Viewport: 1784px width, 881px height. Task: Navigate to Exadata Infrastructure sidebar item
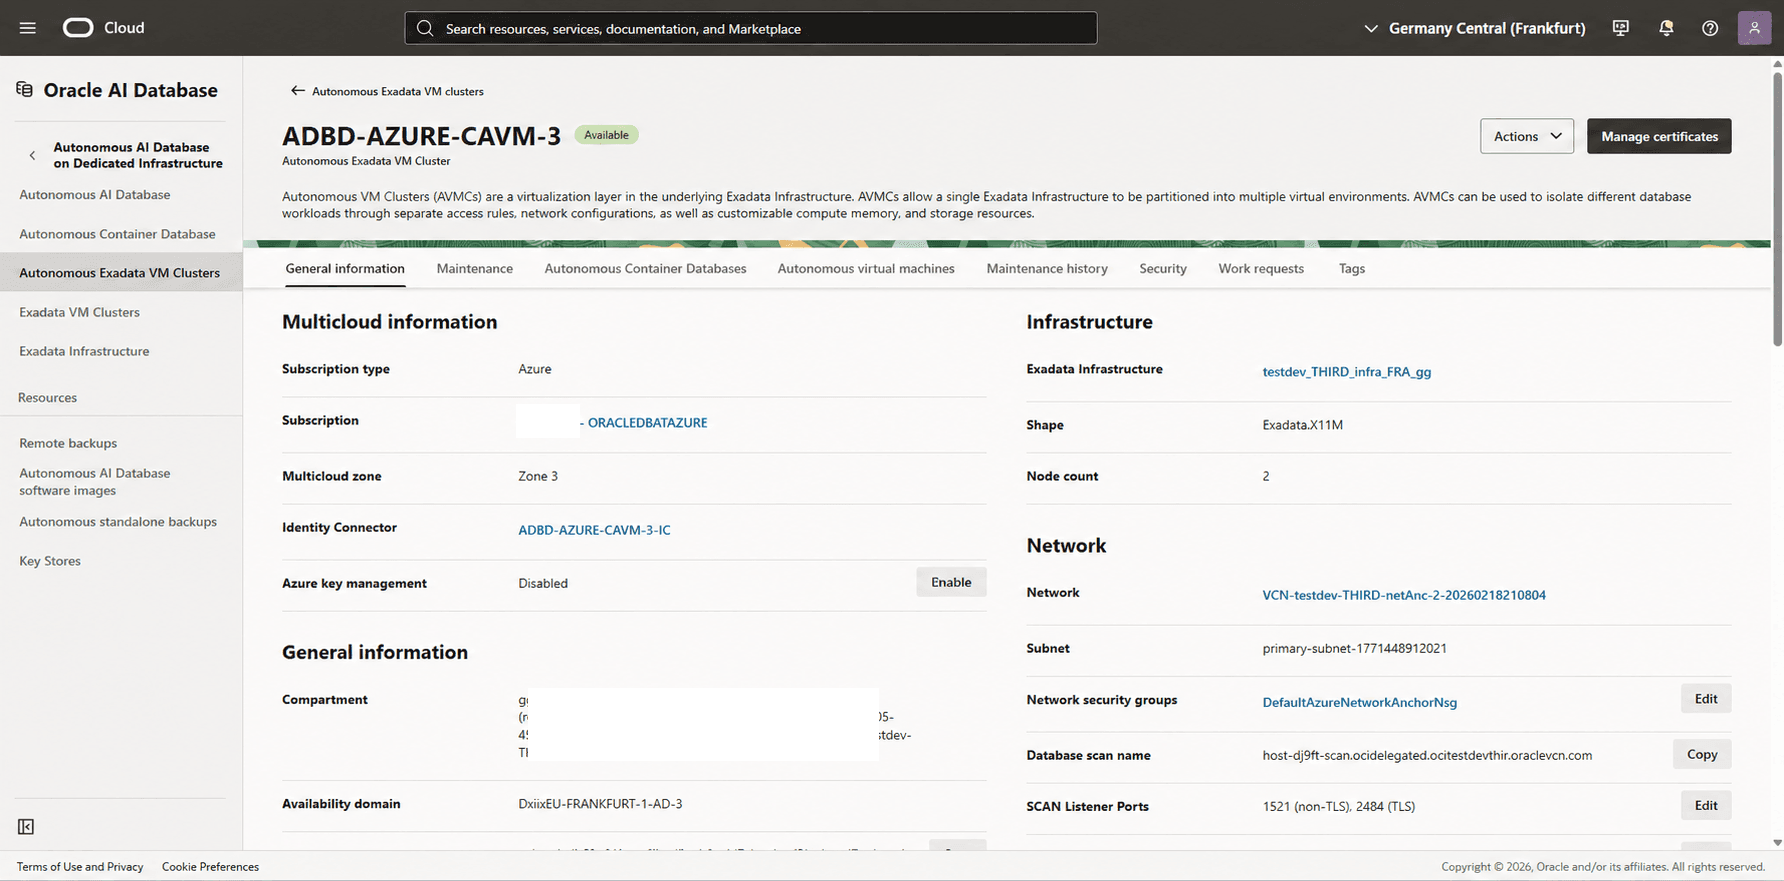pos(84,351)
